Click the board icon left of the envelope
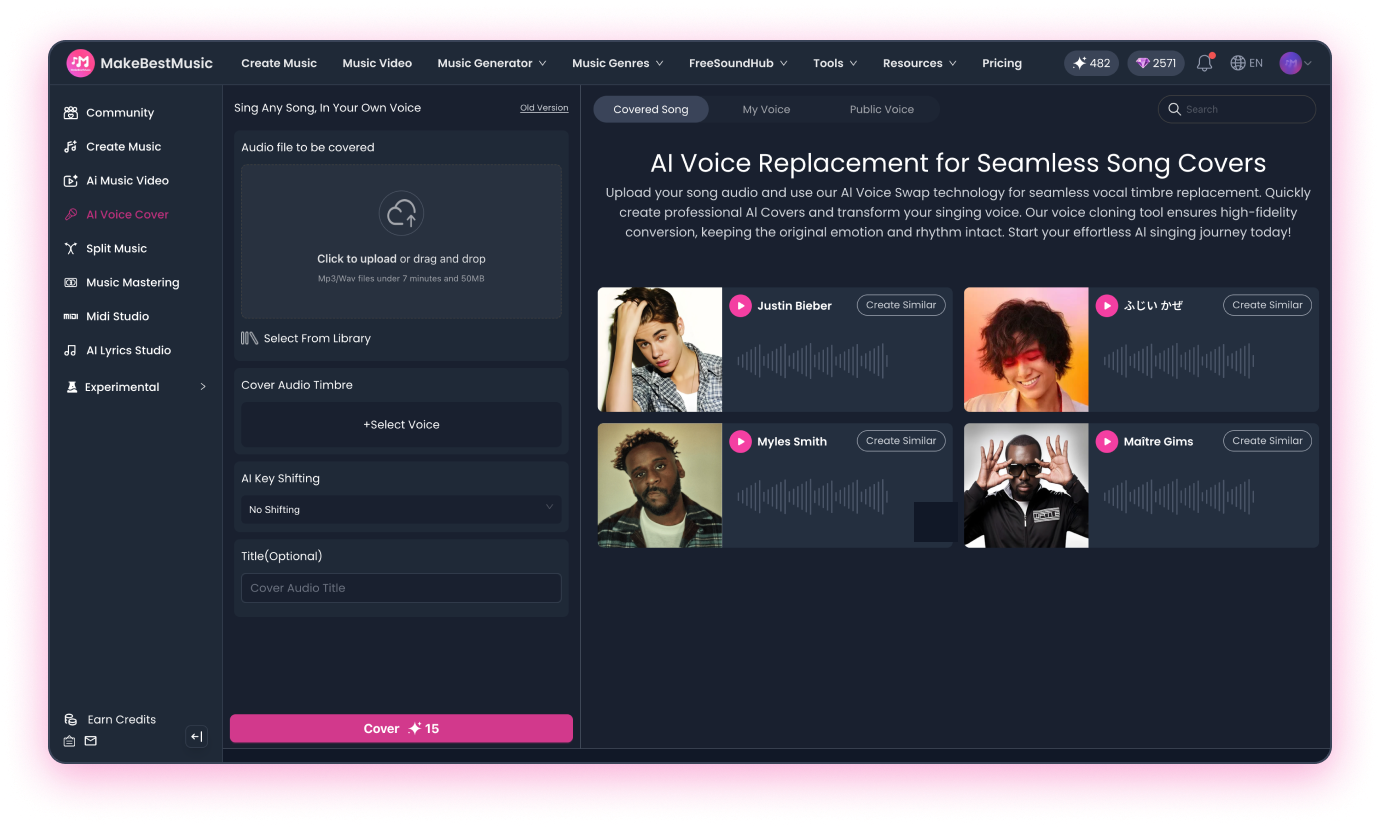The image size is (1380, 828). point(69,741)
